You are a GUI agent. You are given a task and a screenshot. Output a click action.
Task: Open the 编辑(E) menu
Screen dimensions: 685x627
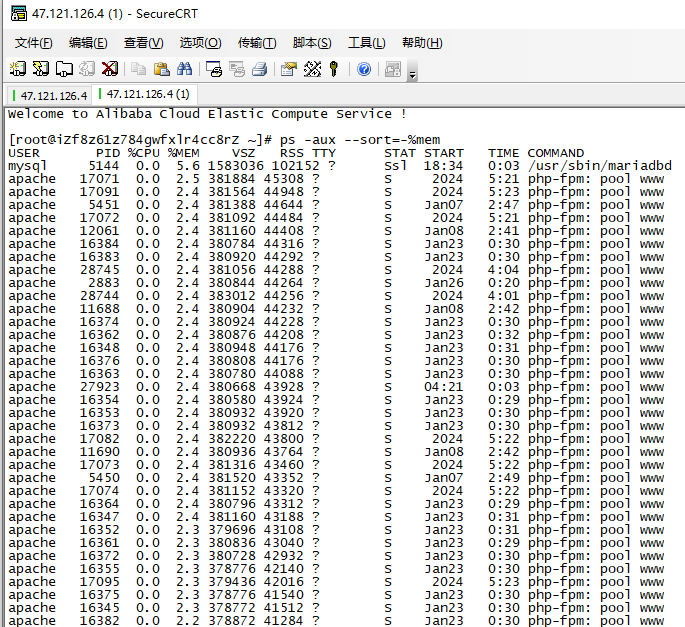tap(88, 43)
